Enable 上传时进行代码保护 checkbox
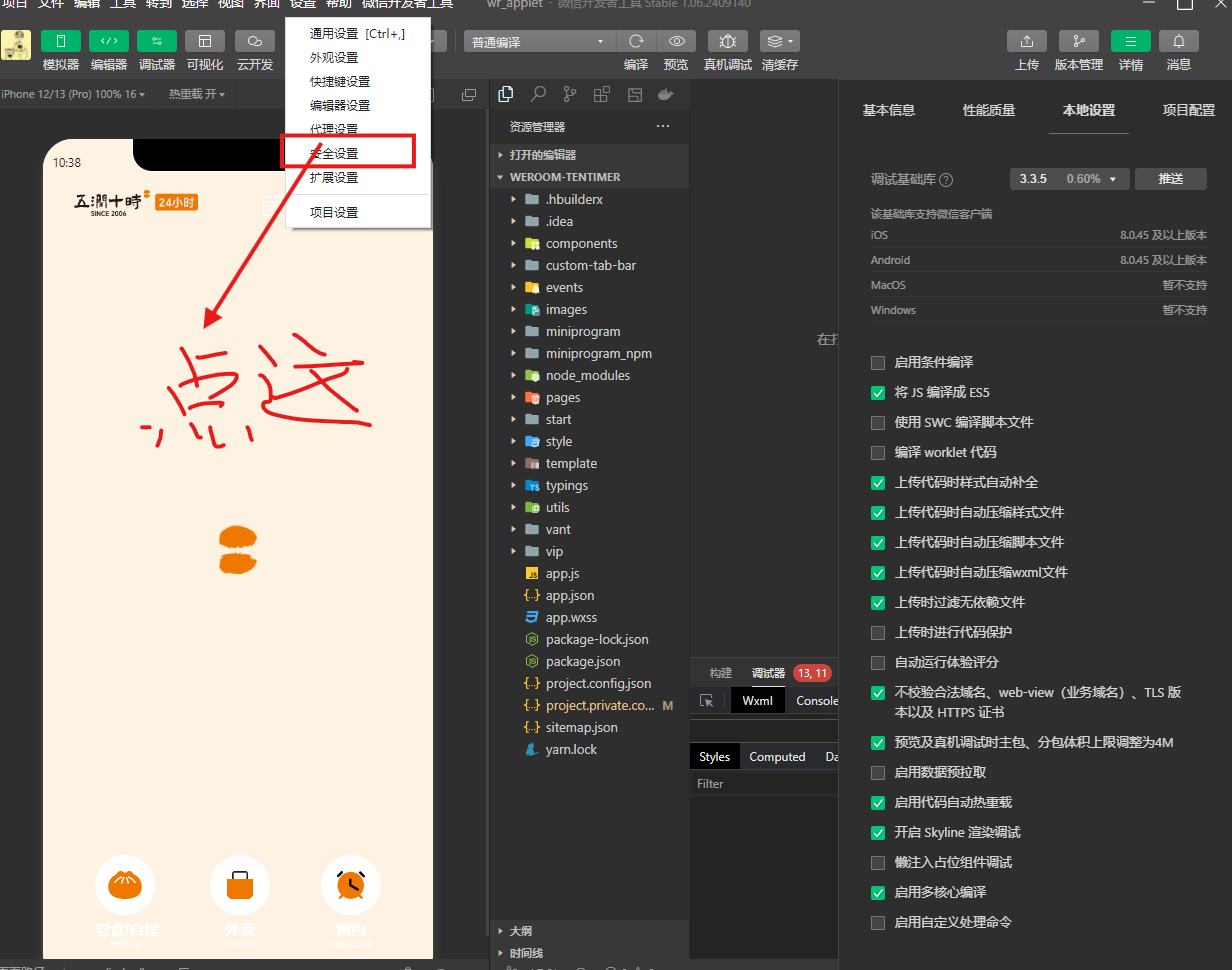Viewport: 1232px width, 970px height. pos(878,632)
